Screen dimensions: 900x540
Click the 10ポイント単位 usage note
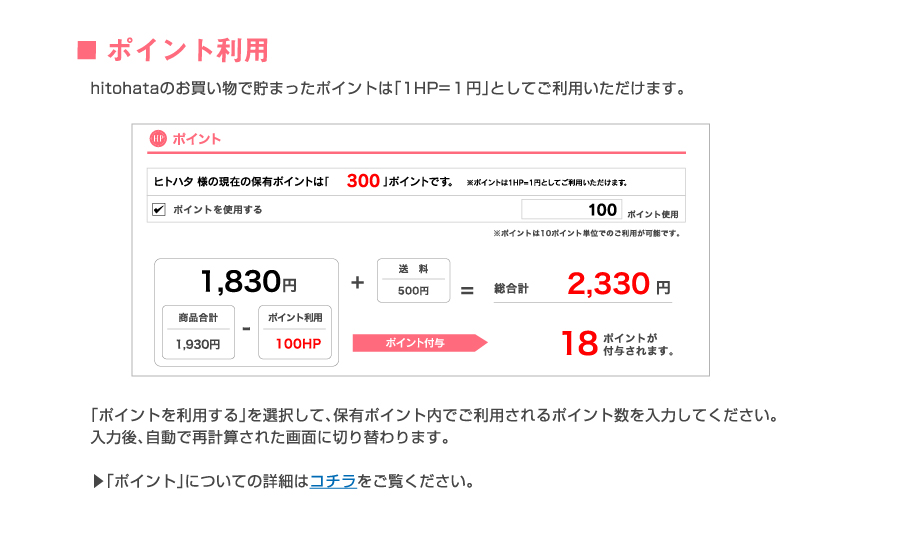coord(587,234)
